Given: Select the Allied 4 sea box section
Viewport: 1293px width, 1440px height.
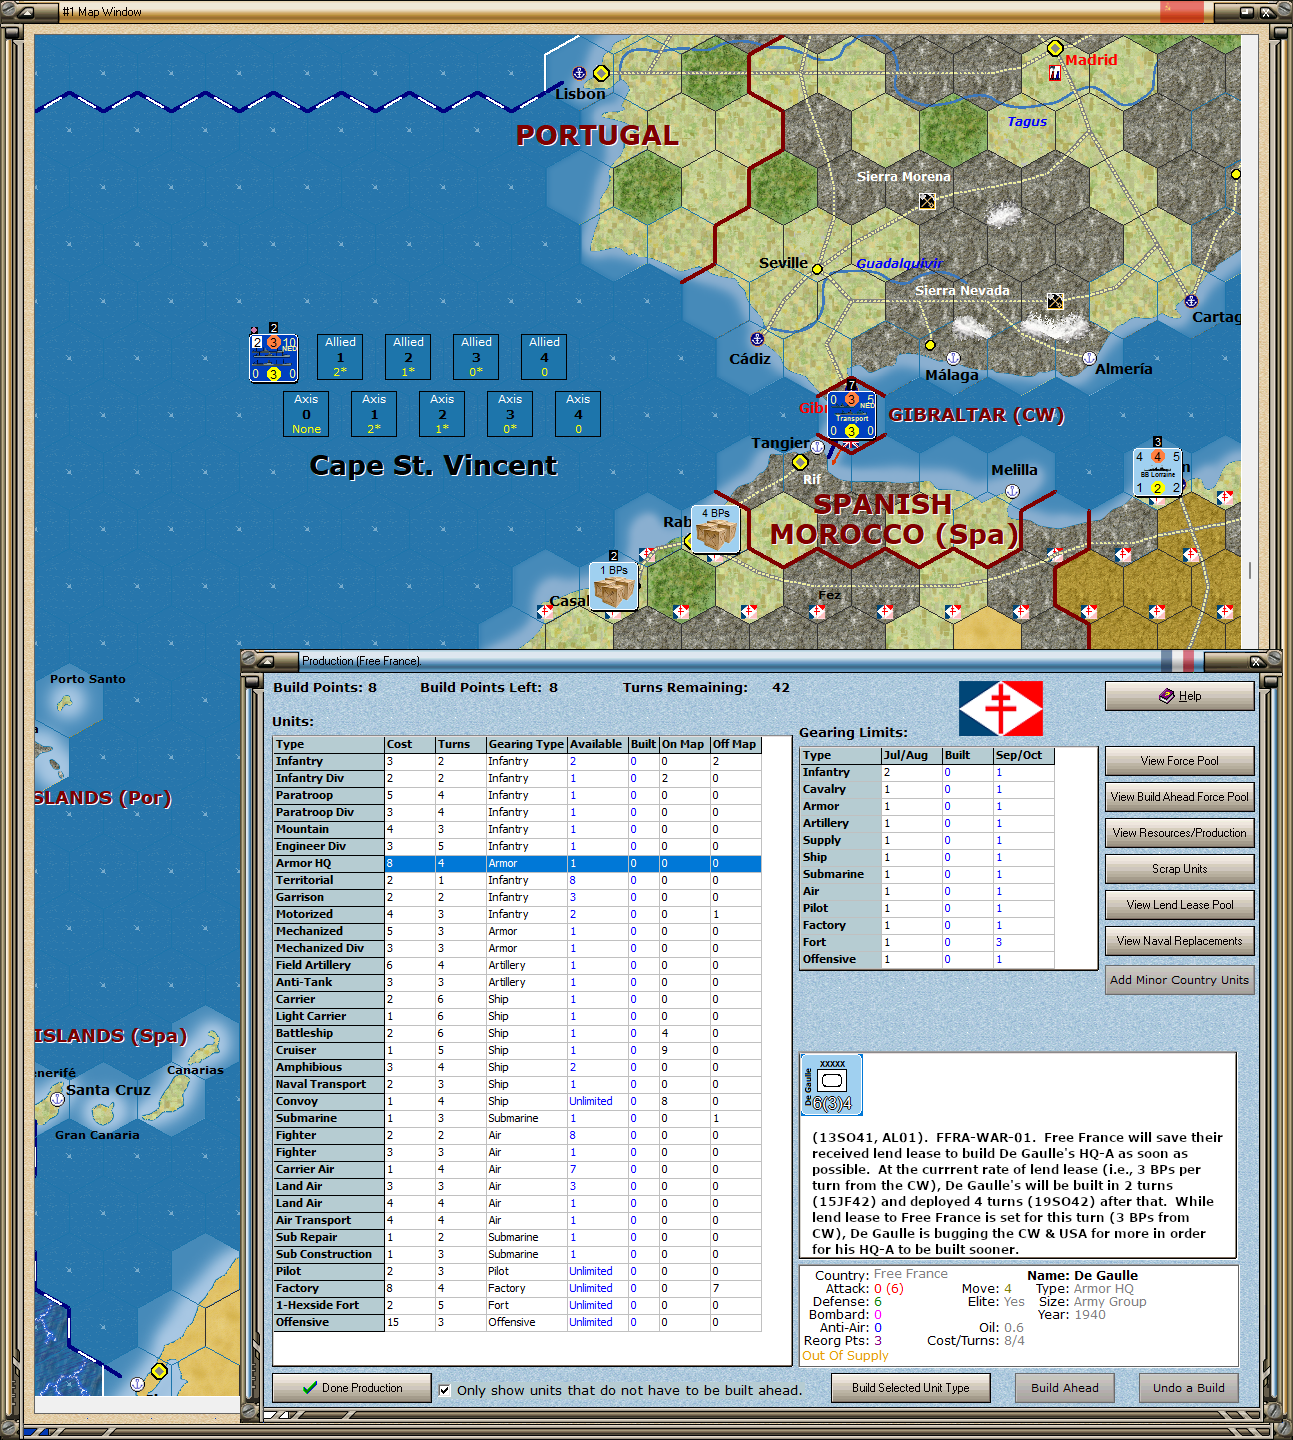Looking at the screenshot, I should (x=545, y=357).
